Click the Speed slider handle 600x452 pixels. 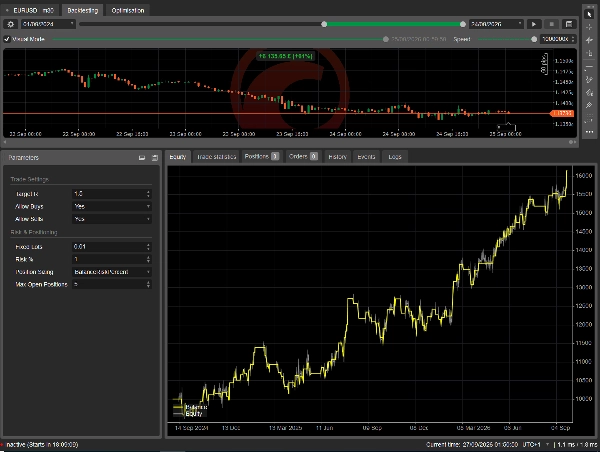pos(534,39)
